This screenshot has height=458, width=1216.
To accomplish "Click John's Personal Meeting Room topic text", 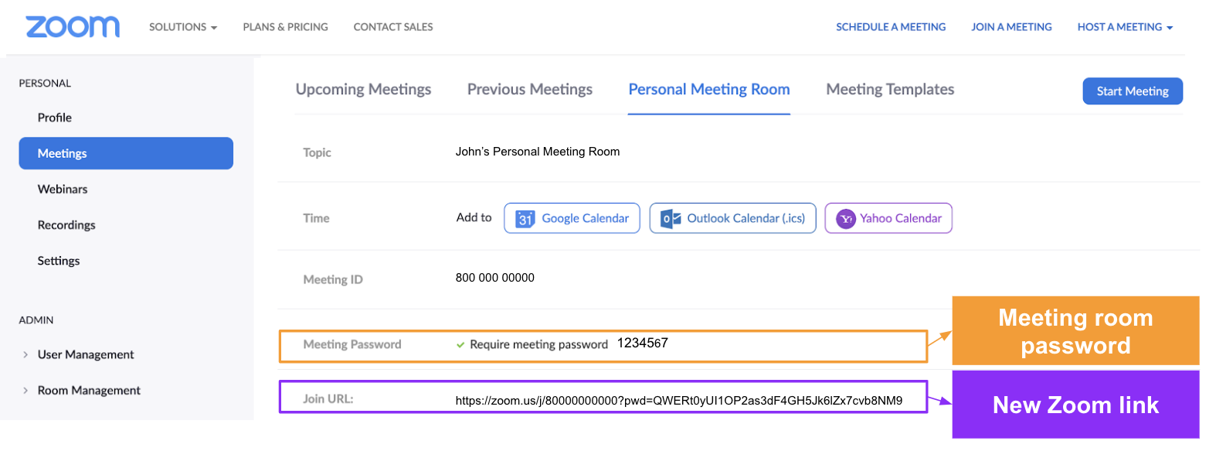I will coord(537,152).
